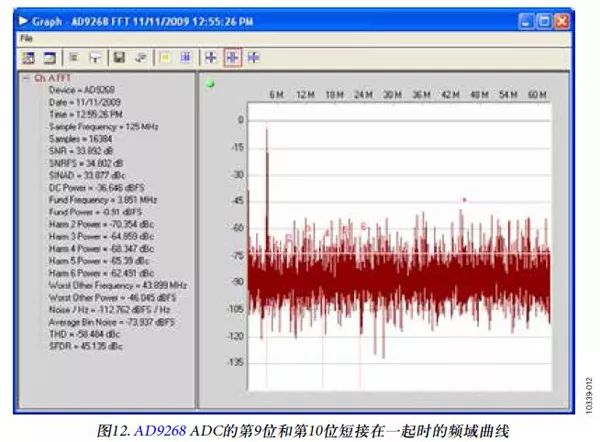Click the first blue crosshair zoom icon
Viewport: 600px width, 442px height.
tap(210, 57)
